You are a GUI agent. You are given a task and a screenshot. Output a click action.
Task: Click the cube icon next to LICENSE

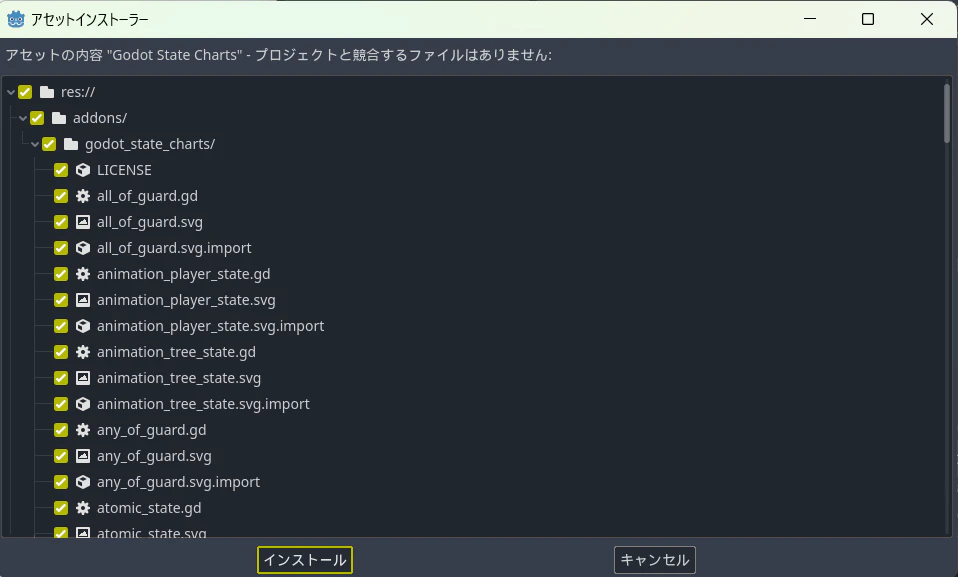[83, 170]
